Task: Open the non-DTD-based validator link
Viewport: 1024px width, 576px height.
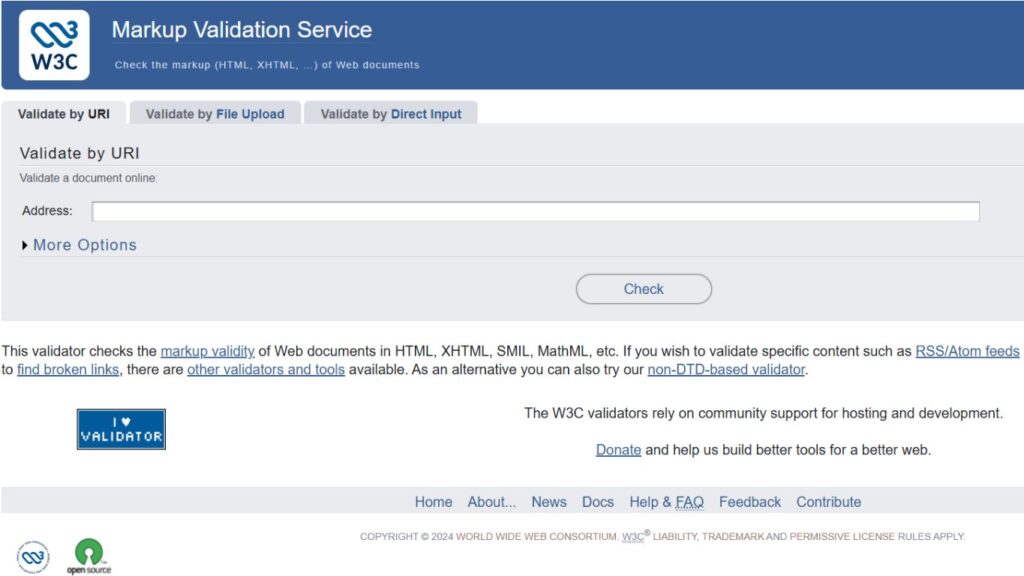Action: (726, 369)
